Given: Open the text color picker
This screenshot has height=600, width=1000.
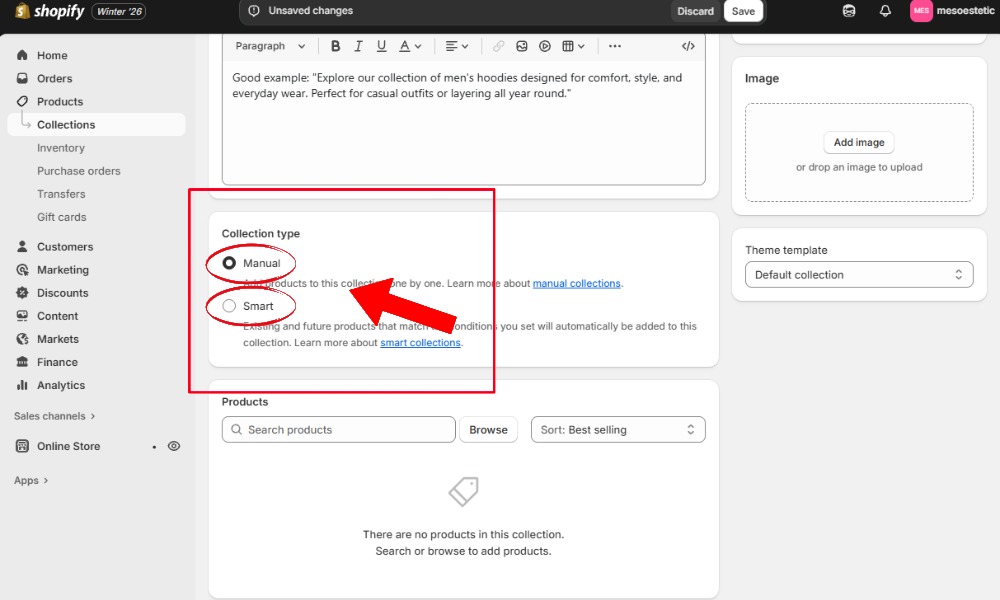Looking at the screenshot, I should click(x=410, y=46).
